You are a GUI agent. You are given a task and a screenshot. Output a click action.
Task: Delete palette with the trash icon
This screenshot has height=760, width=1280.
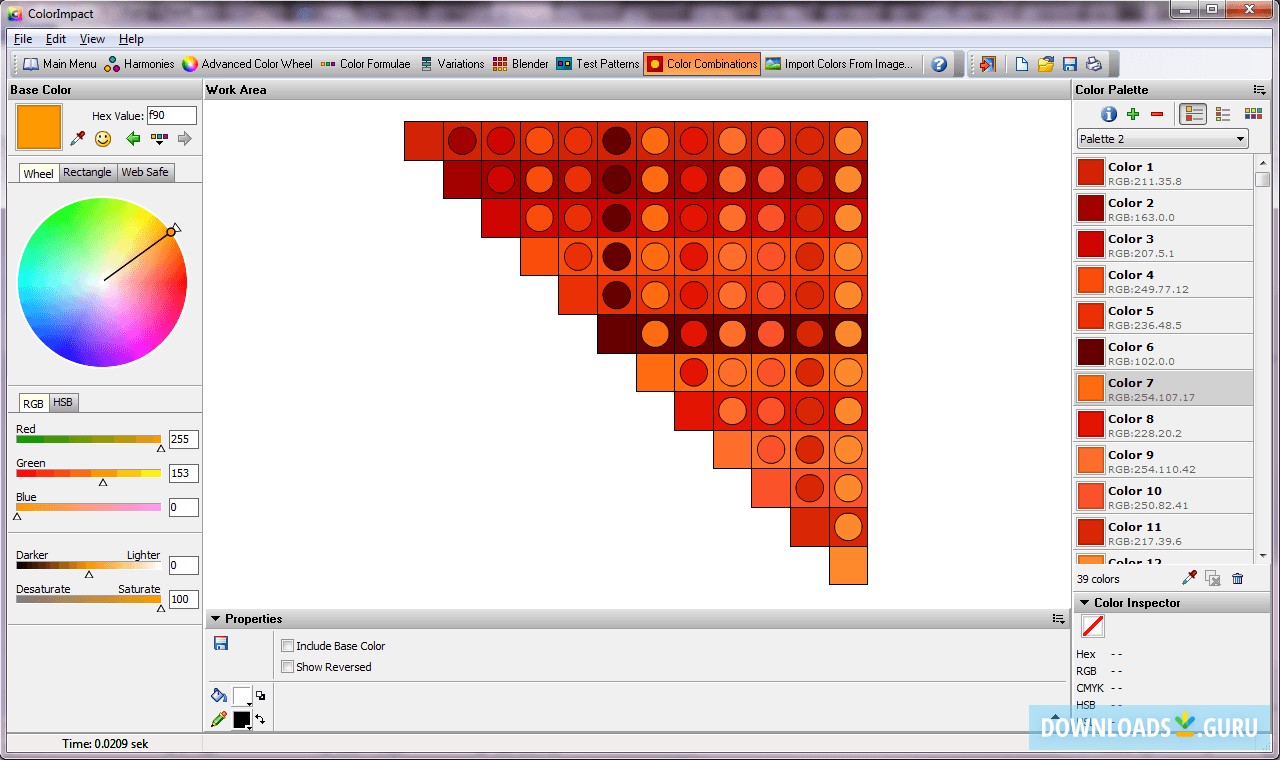pos(1238,578)
